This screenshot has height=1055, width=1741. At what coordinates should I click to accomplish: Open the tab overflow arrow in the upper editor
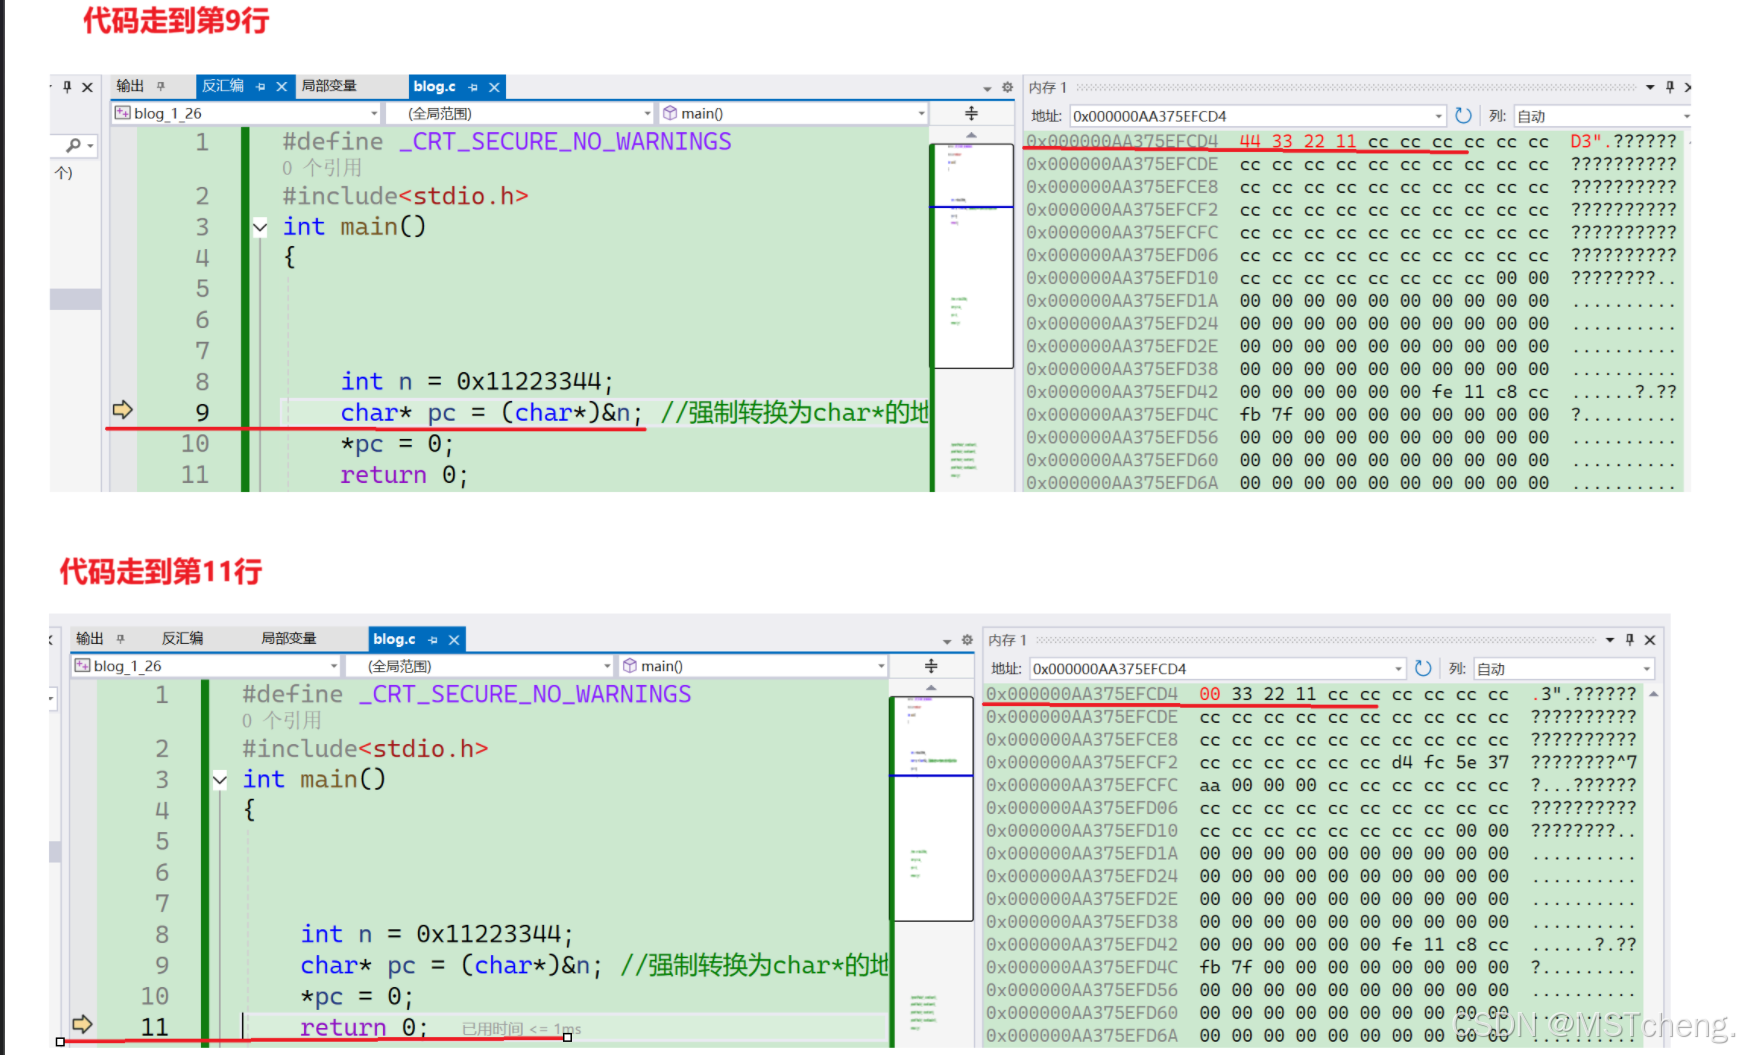pyautogui.click(x=987, y=88)
